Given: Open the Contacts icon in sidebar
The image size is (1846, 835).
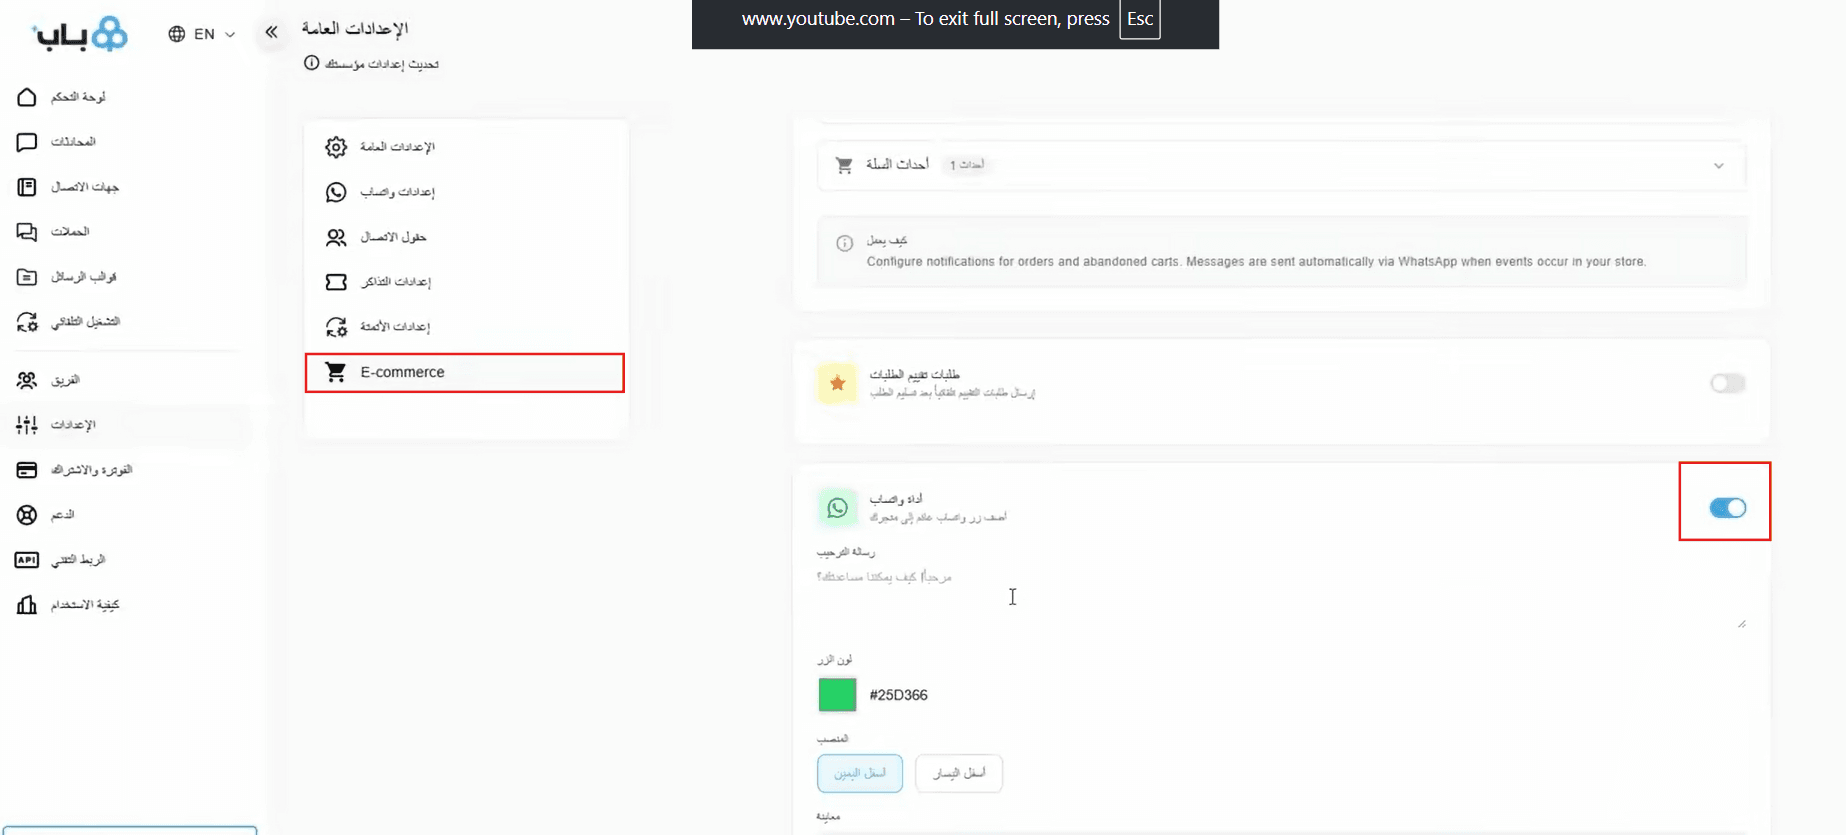Looking at the screenshot, I should 27,187.
